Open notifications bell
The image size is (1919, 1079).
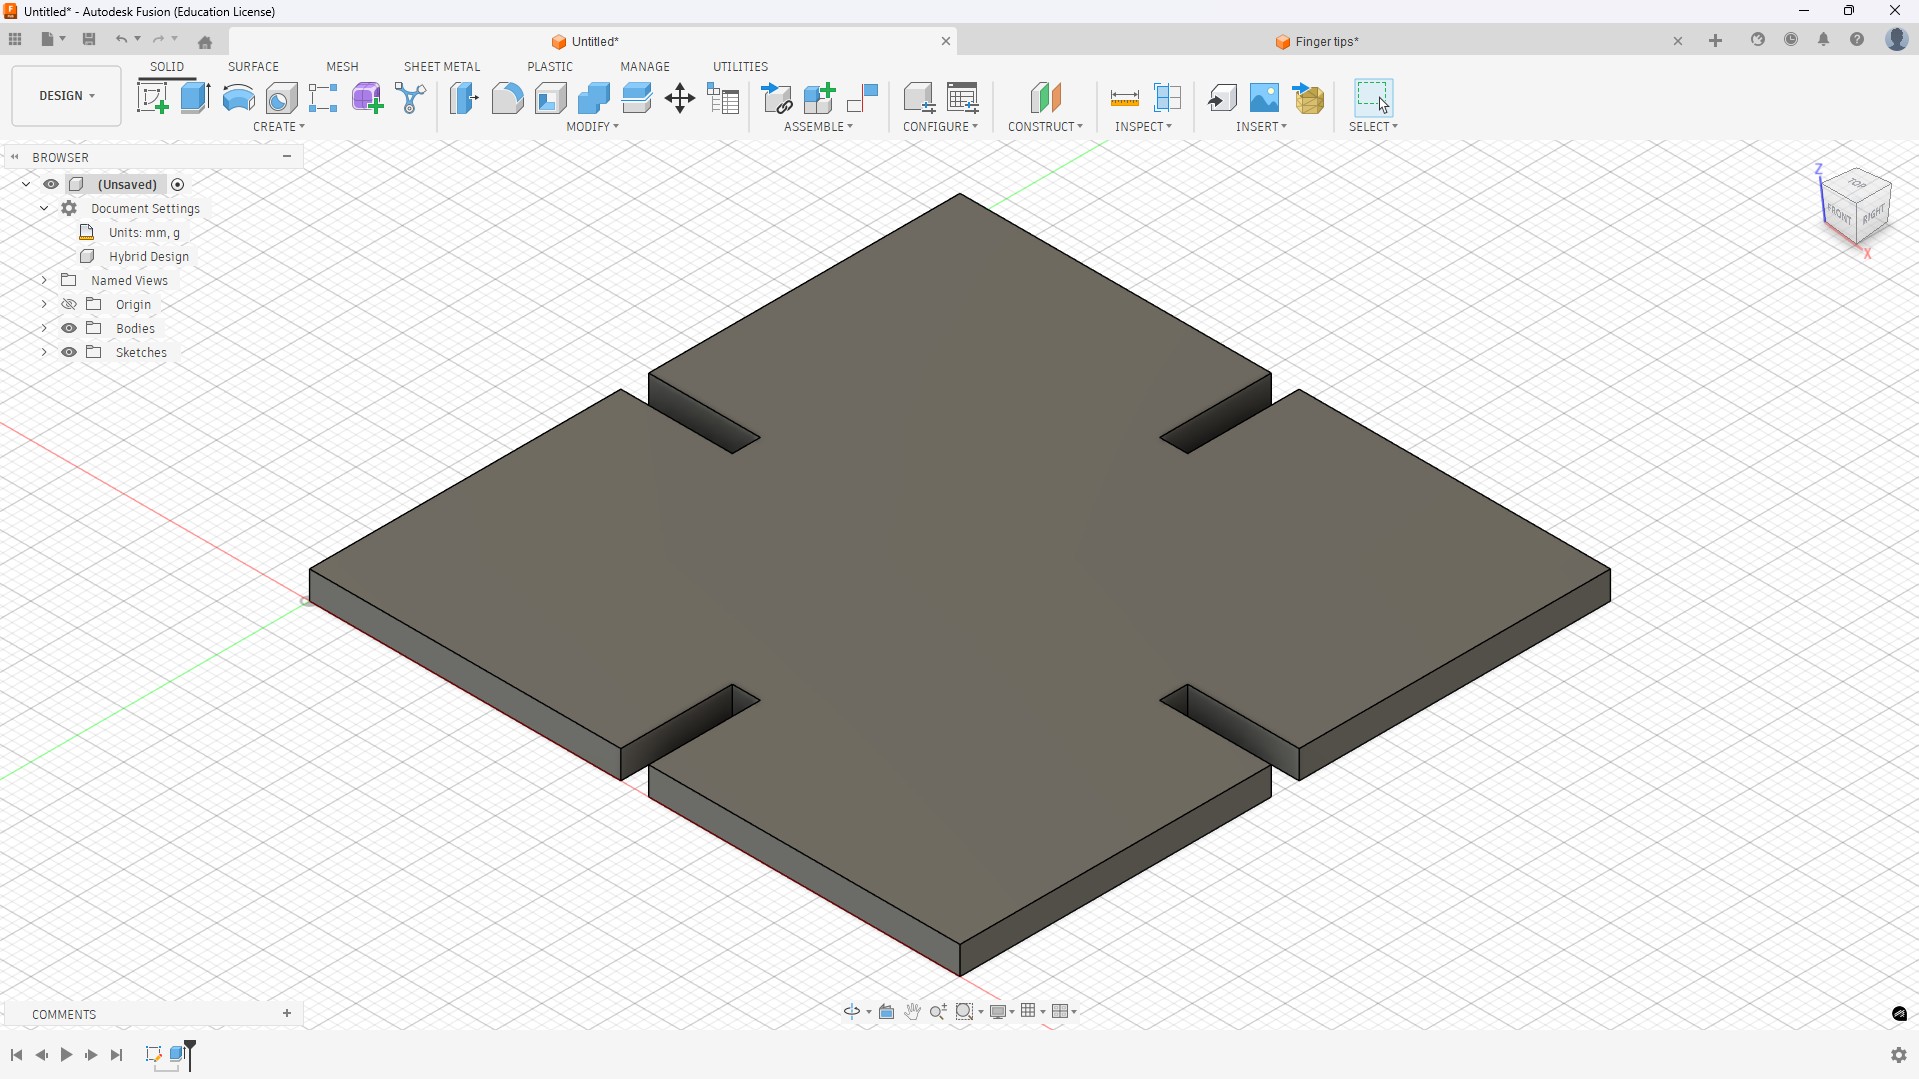click(1824, 40)
